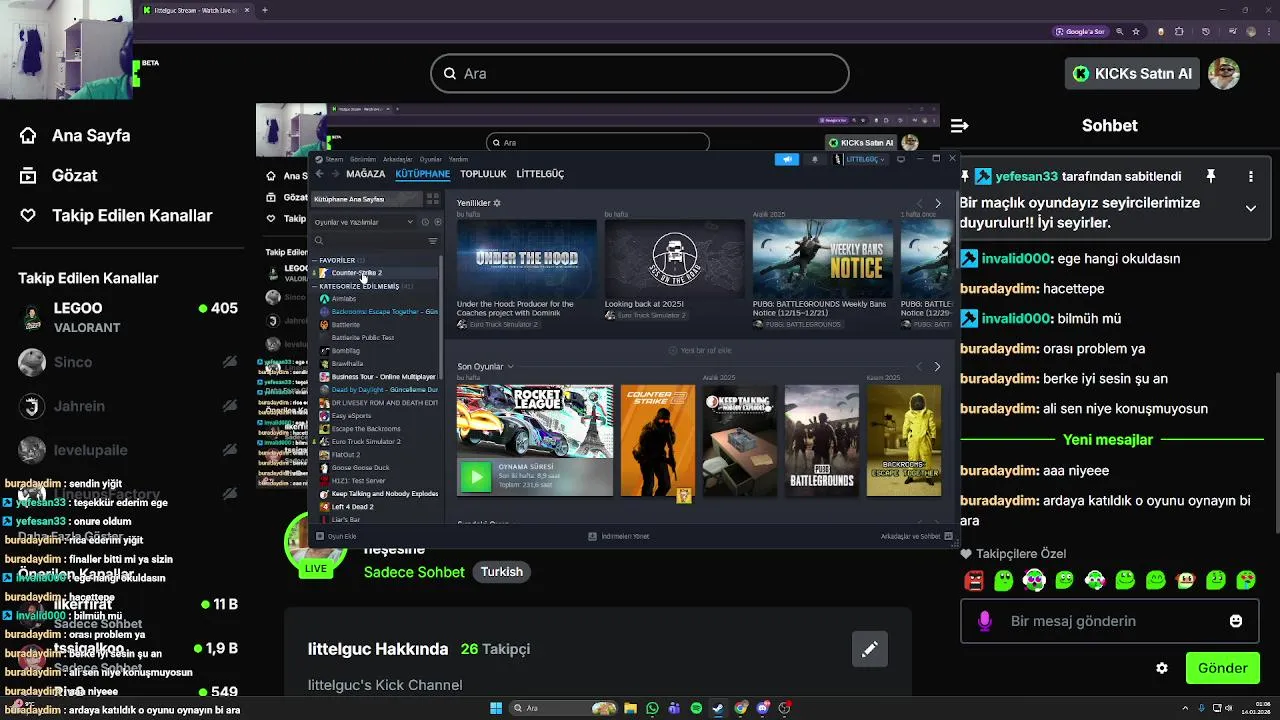This screenshot has width=1280, height=720.
Task: Select Euro Truck Simulator 2 in library list
Action: click(x=366, y=441)
